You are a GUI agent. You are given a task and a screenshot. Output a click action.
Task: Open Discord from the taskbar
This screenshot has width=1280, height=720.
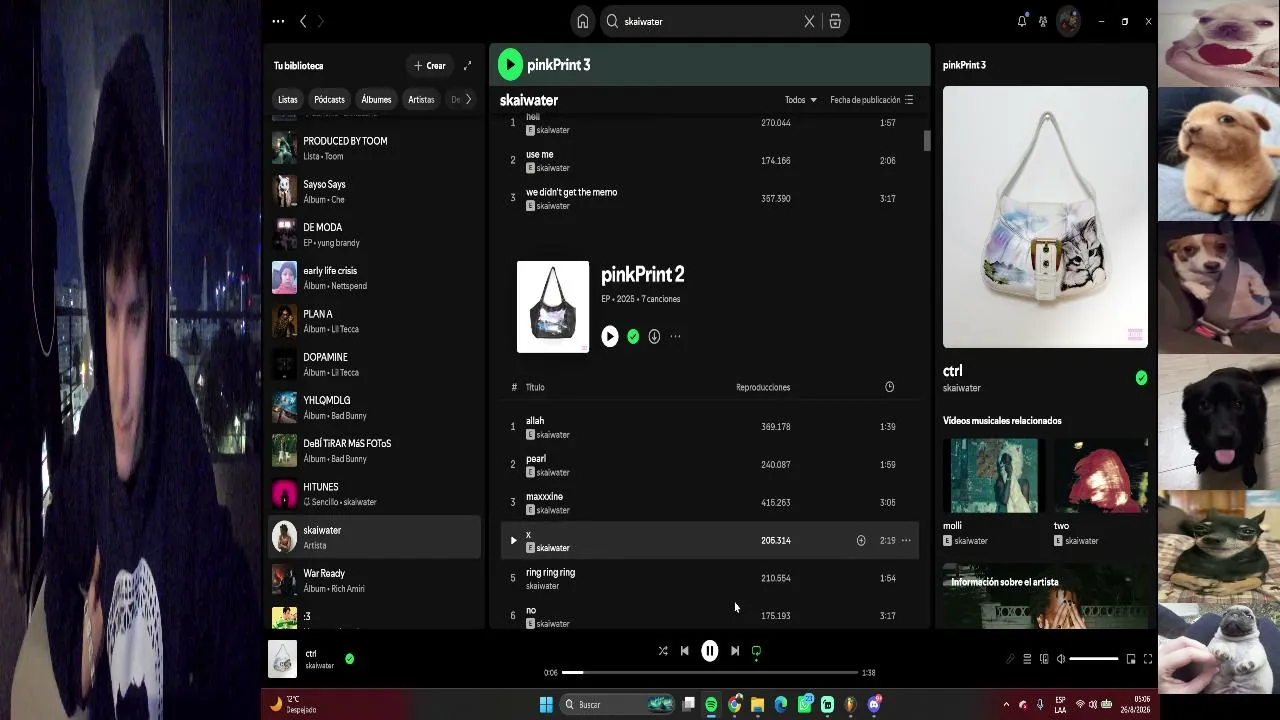[x=875, y=705]
